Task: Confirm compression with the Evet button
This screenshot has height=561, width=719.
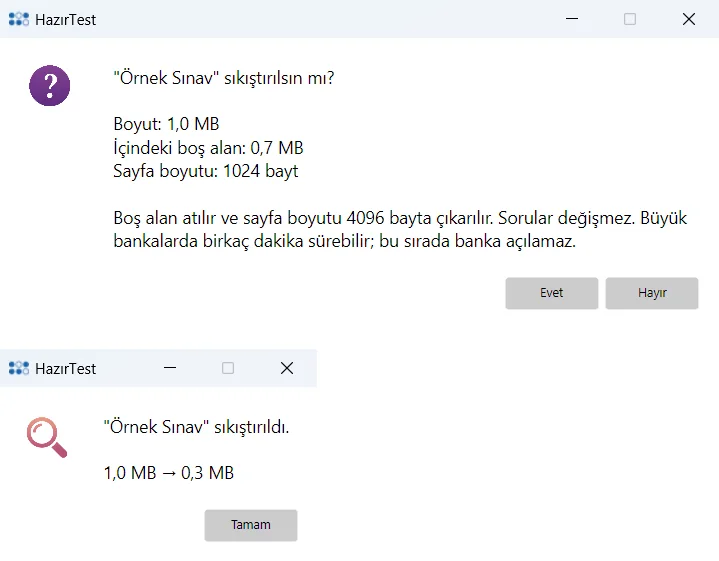Action: point(552,293)
